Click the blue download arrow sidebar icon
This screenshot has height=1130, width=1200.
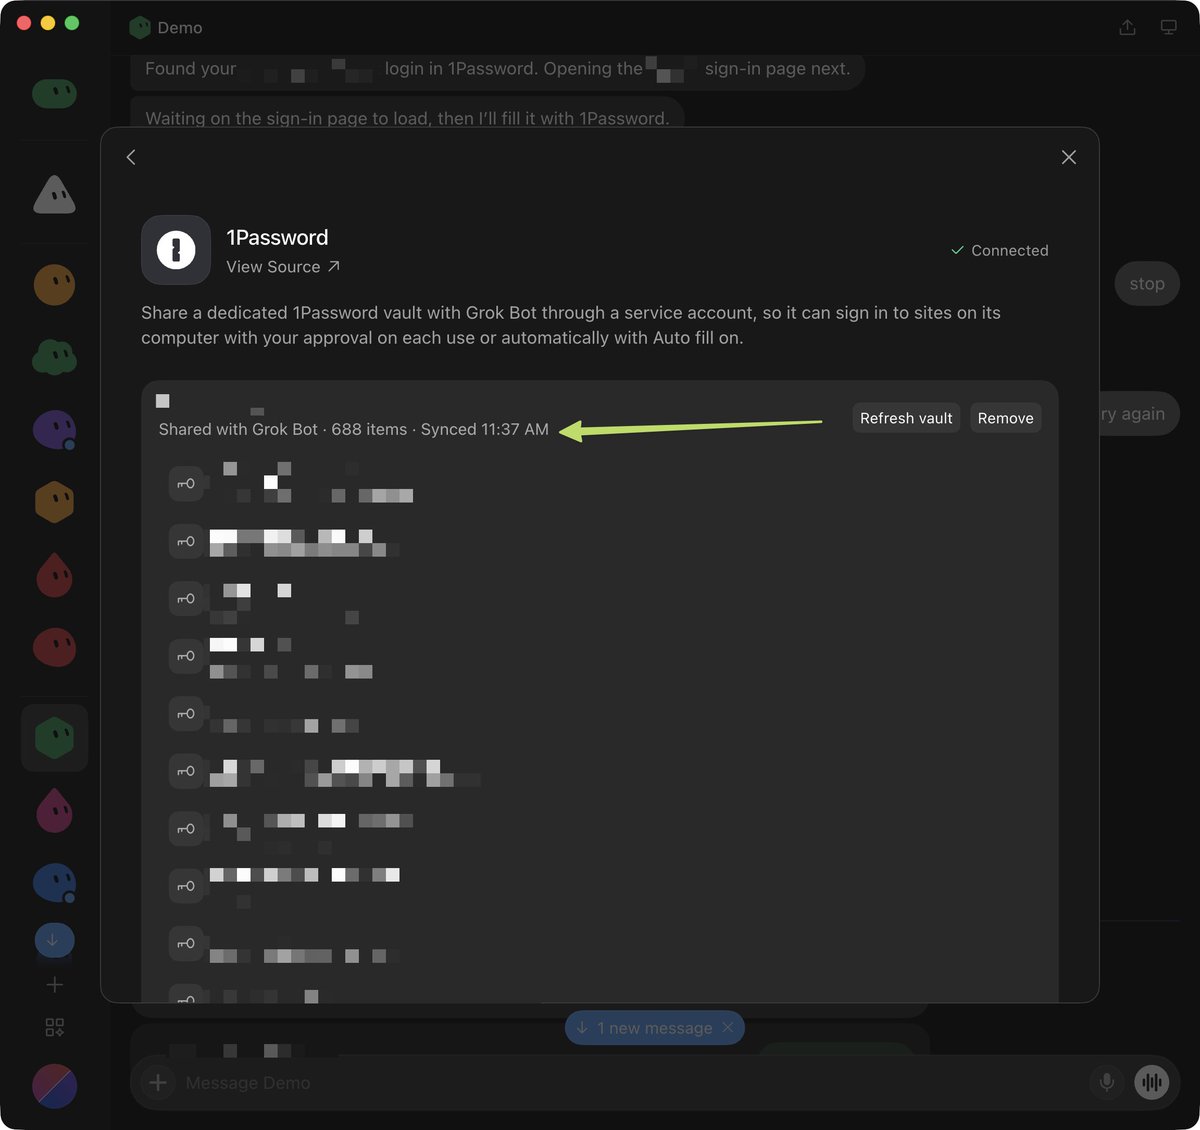(54, 940)
